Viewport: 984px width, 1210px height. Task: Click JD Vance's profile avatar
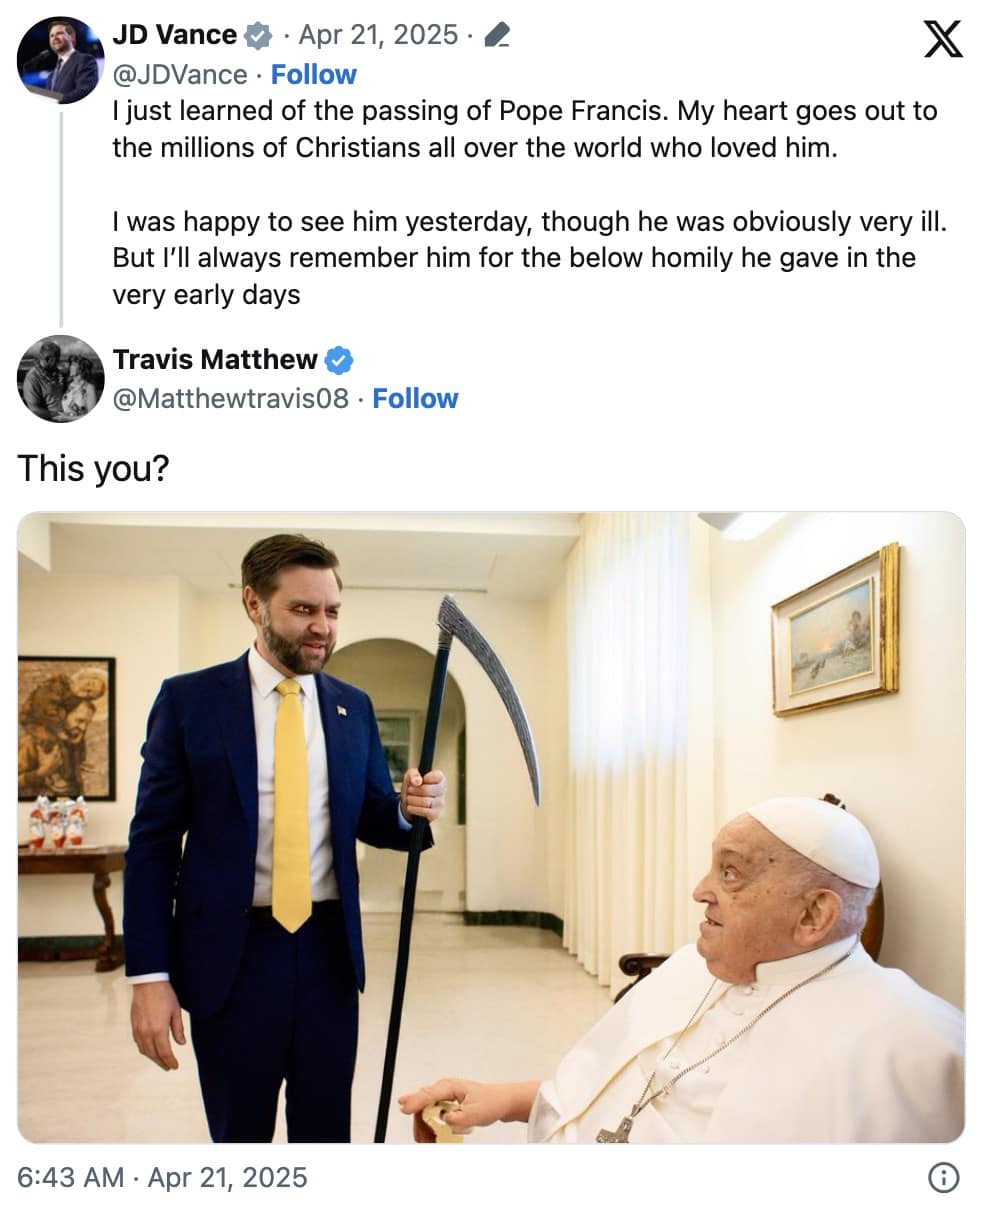click(x=61, y=59)
